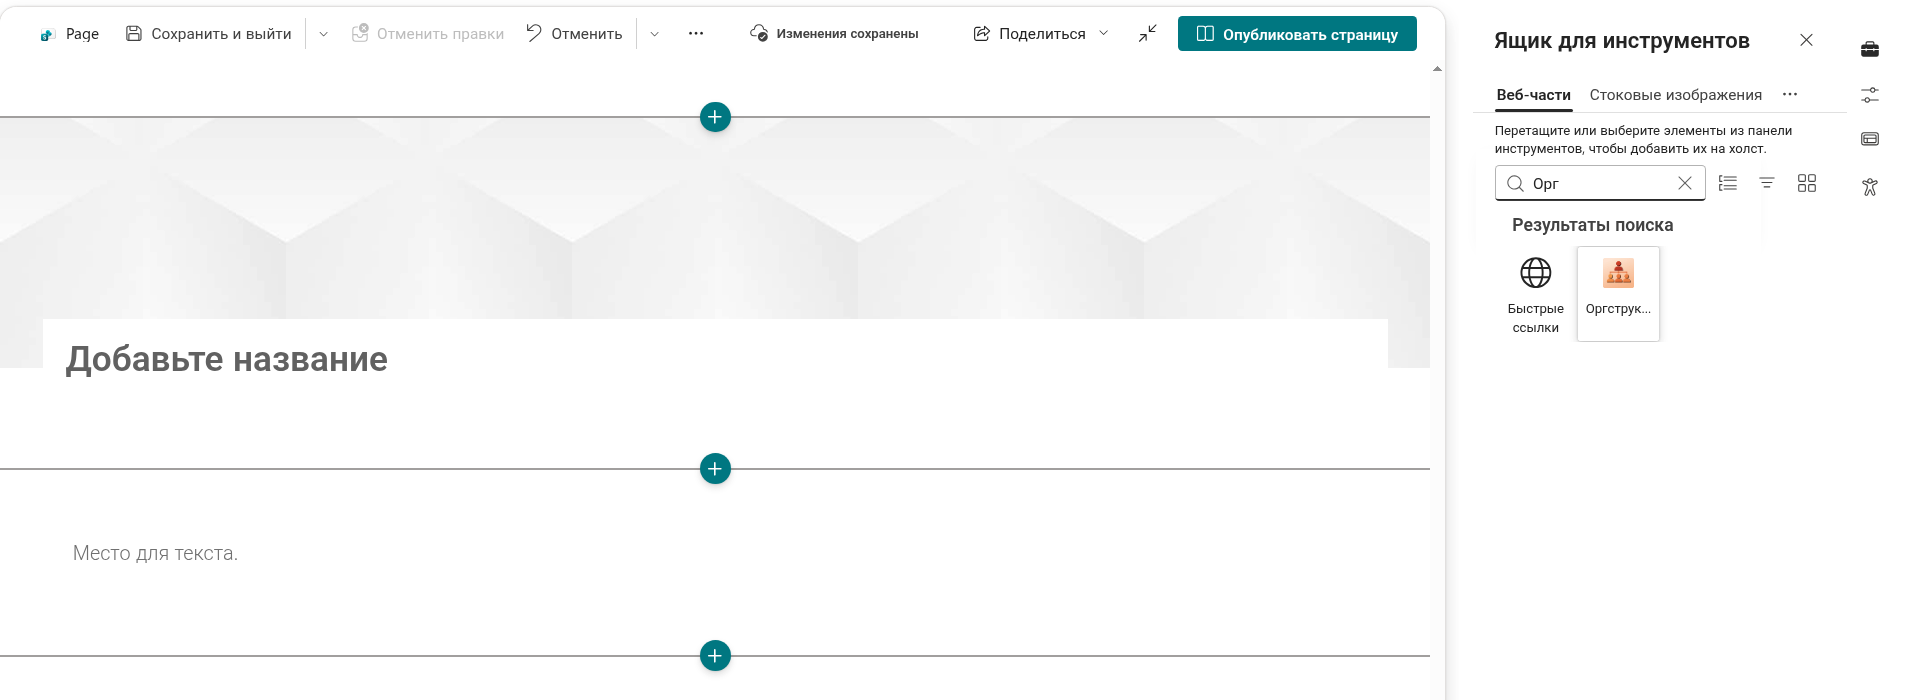Add a section with the plus button under the title
Viewport: 1906px width, 700px height.
pyautogui.click(x=715, y=469)
